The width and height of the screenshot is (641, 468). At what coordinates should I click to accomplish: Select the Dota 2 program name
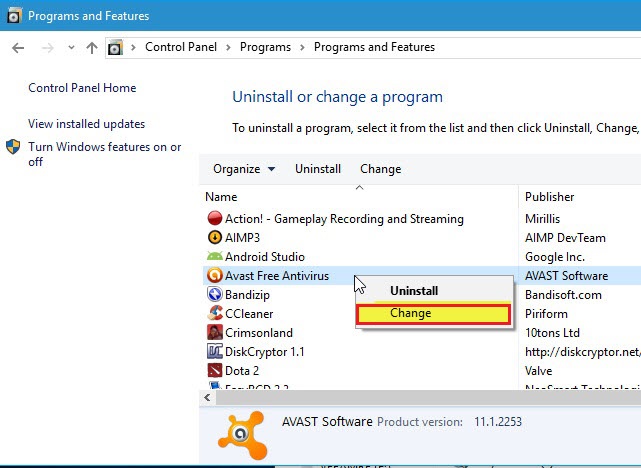(242, 371)
